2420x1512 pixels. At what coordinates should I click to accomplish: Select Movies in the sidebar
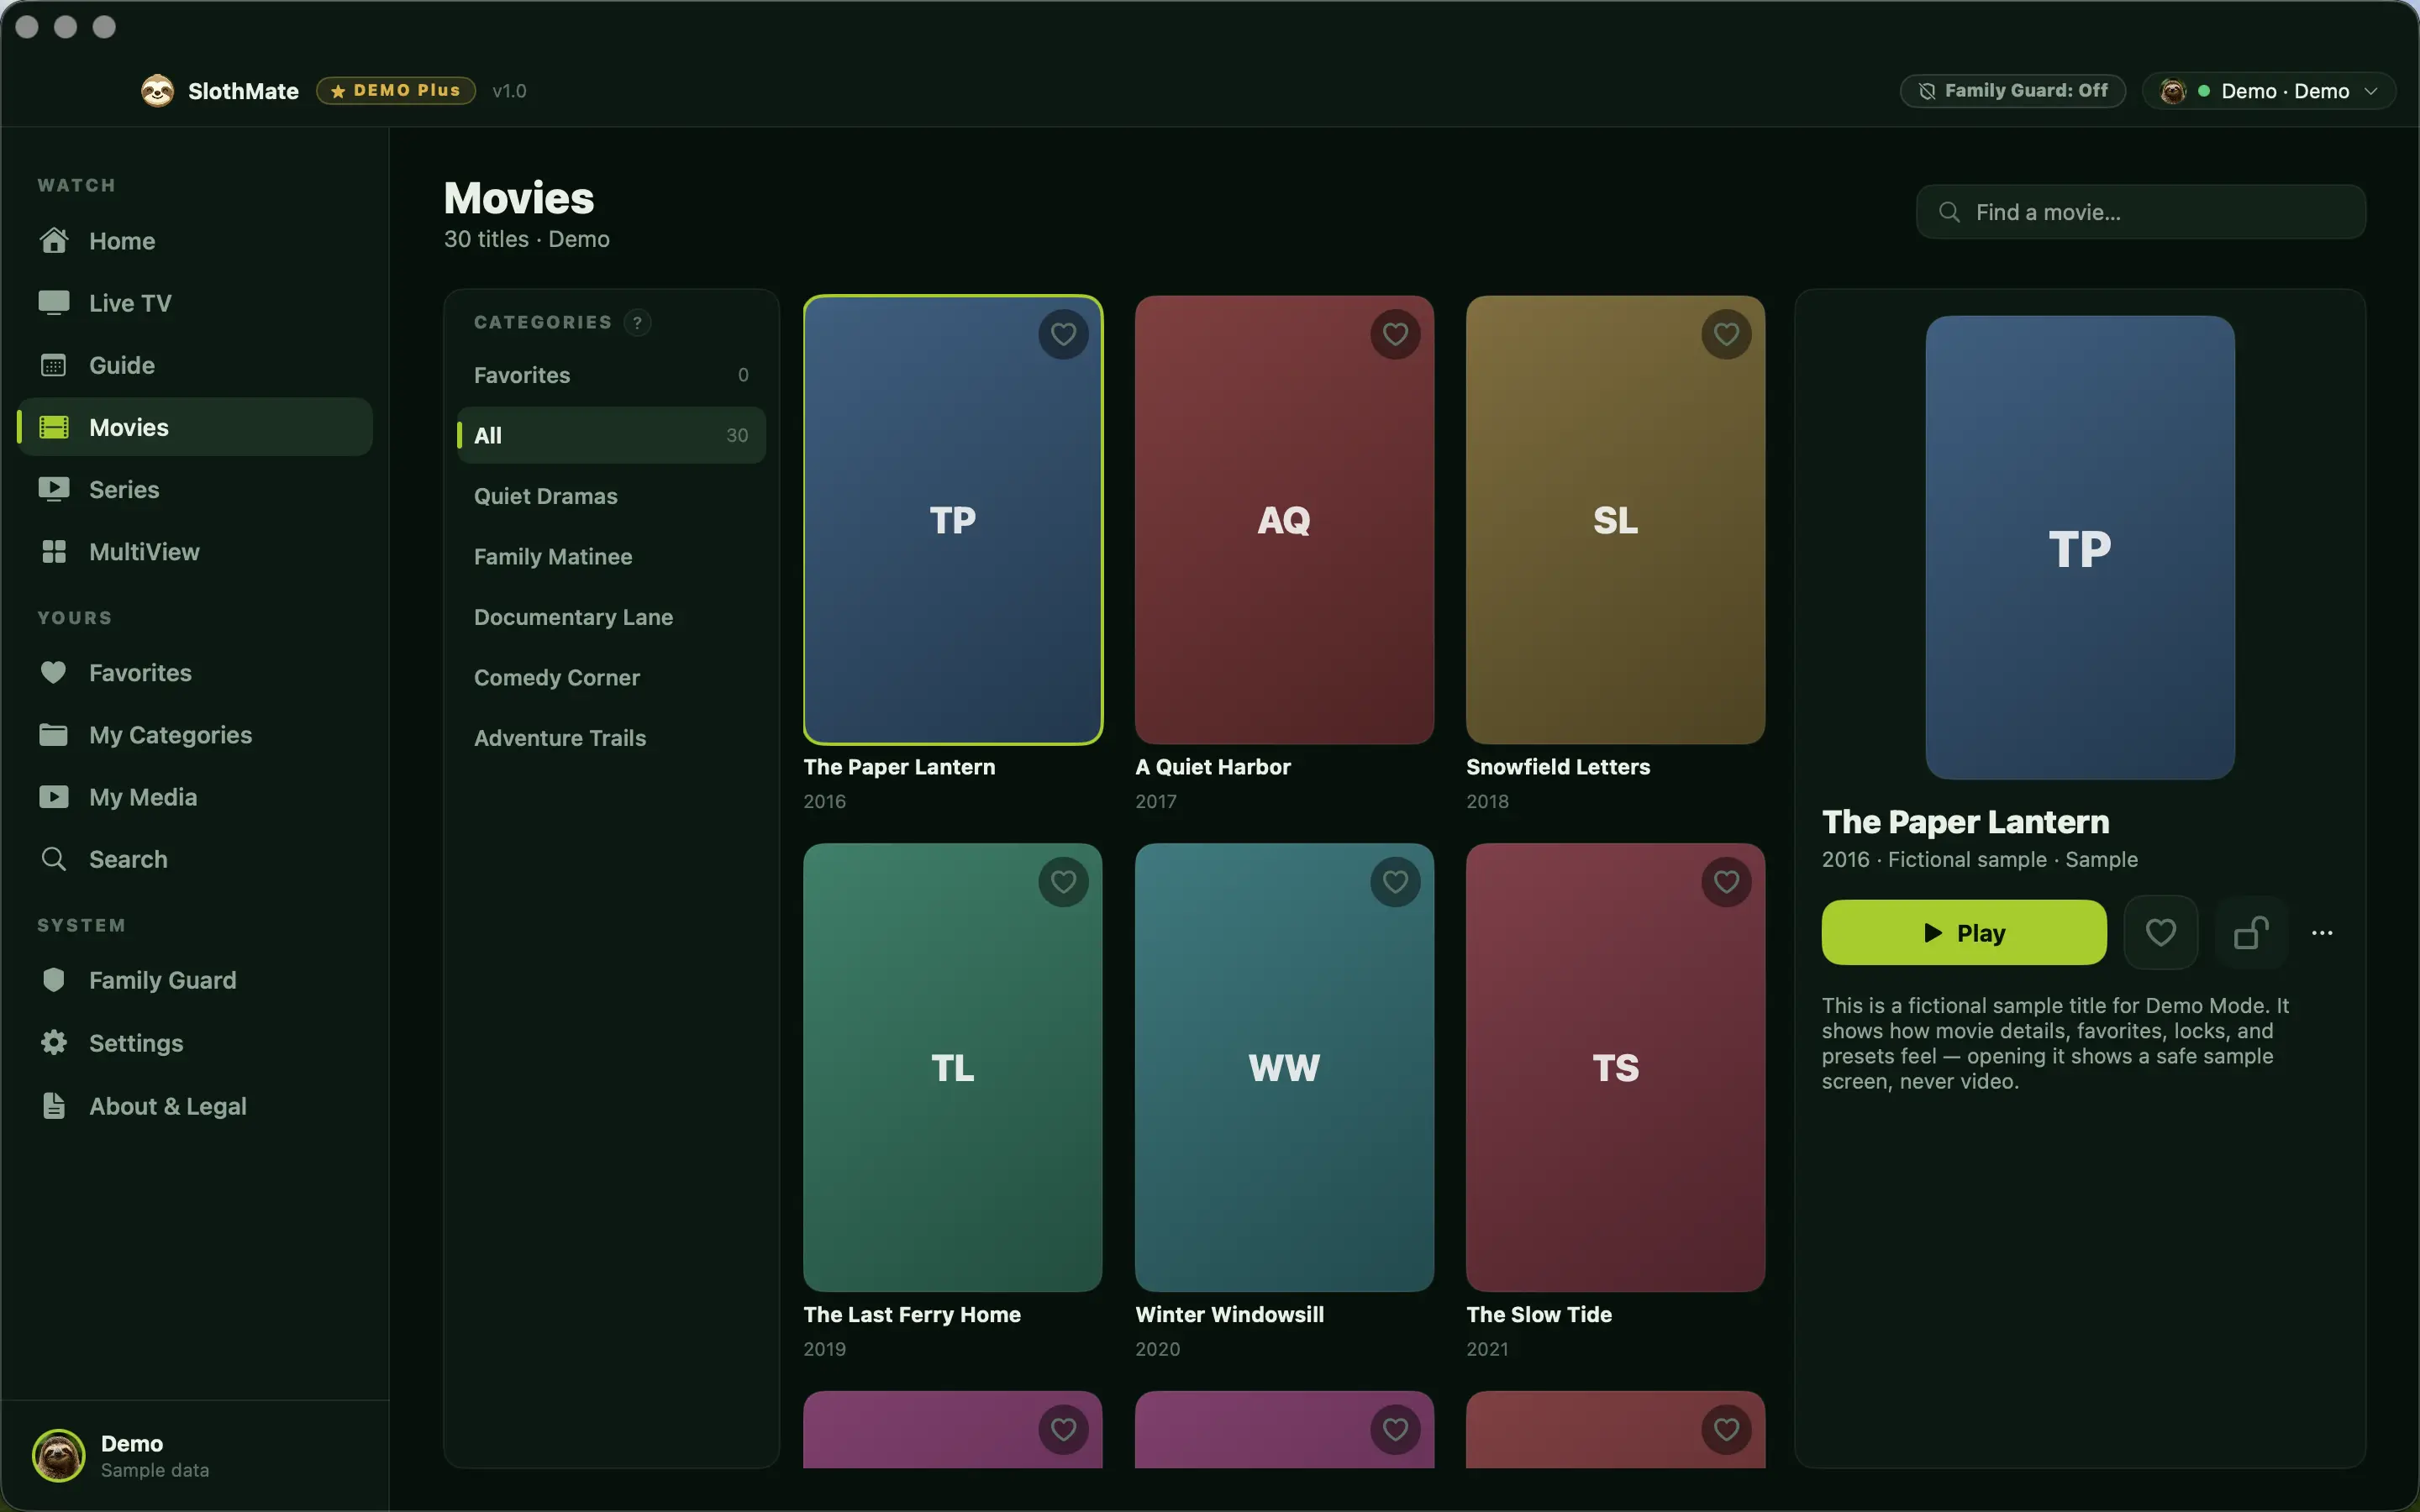[195, 427]
